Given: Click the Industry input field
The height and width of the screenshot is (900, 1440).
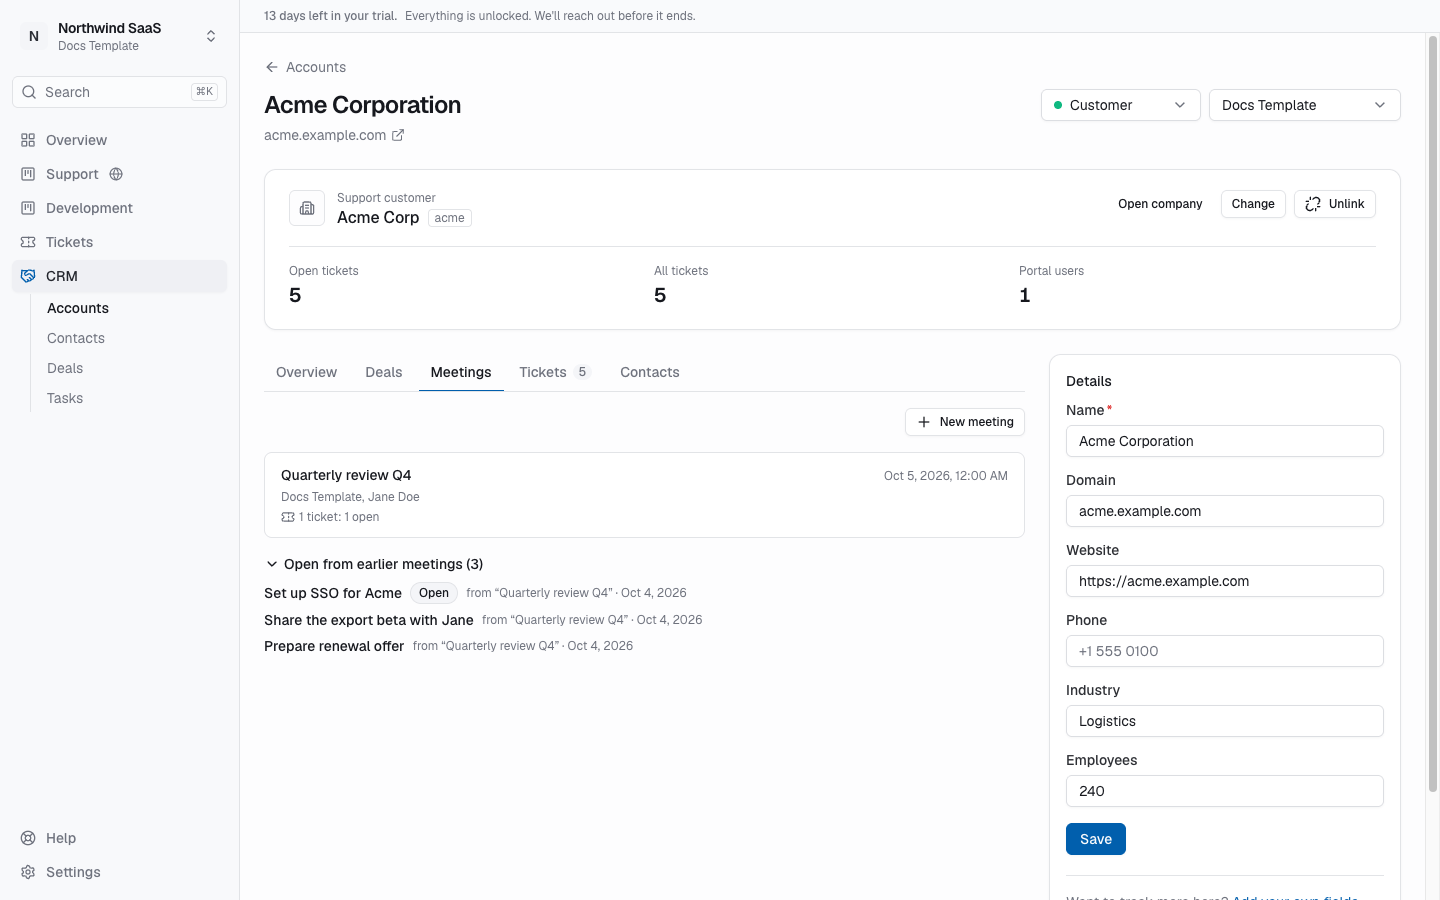Looking at the screenshot, I should tap(1225, 721).
